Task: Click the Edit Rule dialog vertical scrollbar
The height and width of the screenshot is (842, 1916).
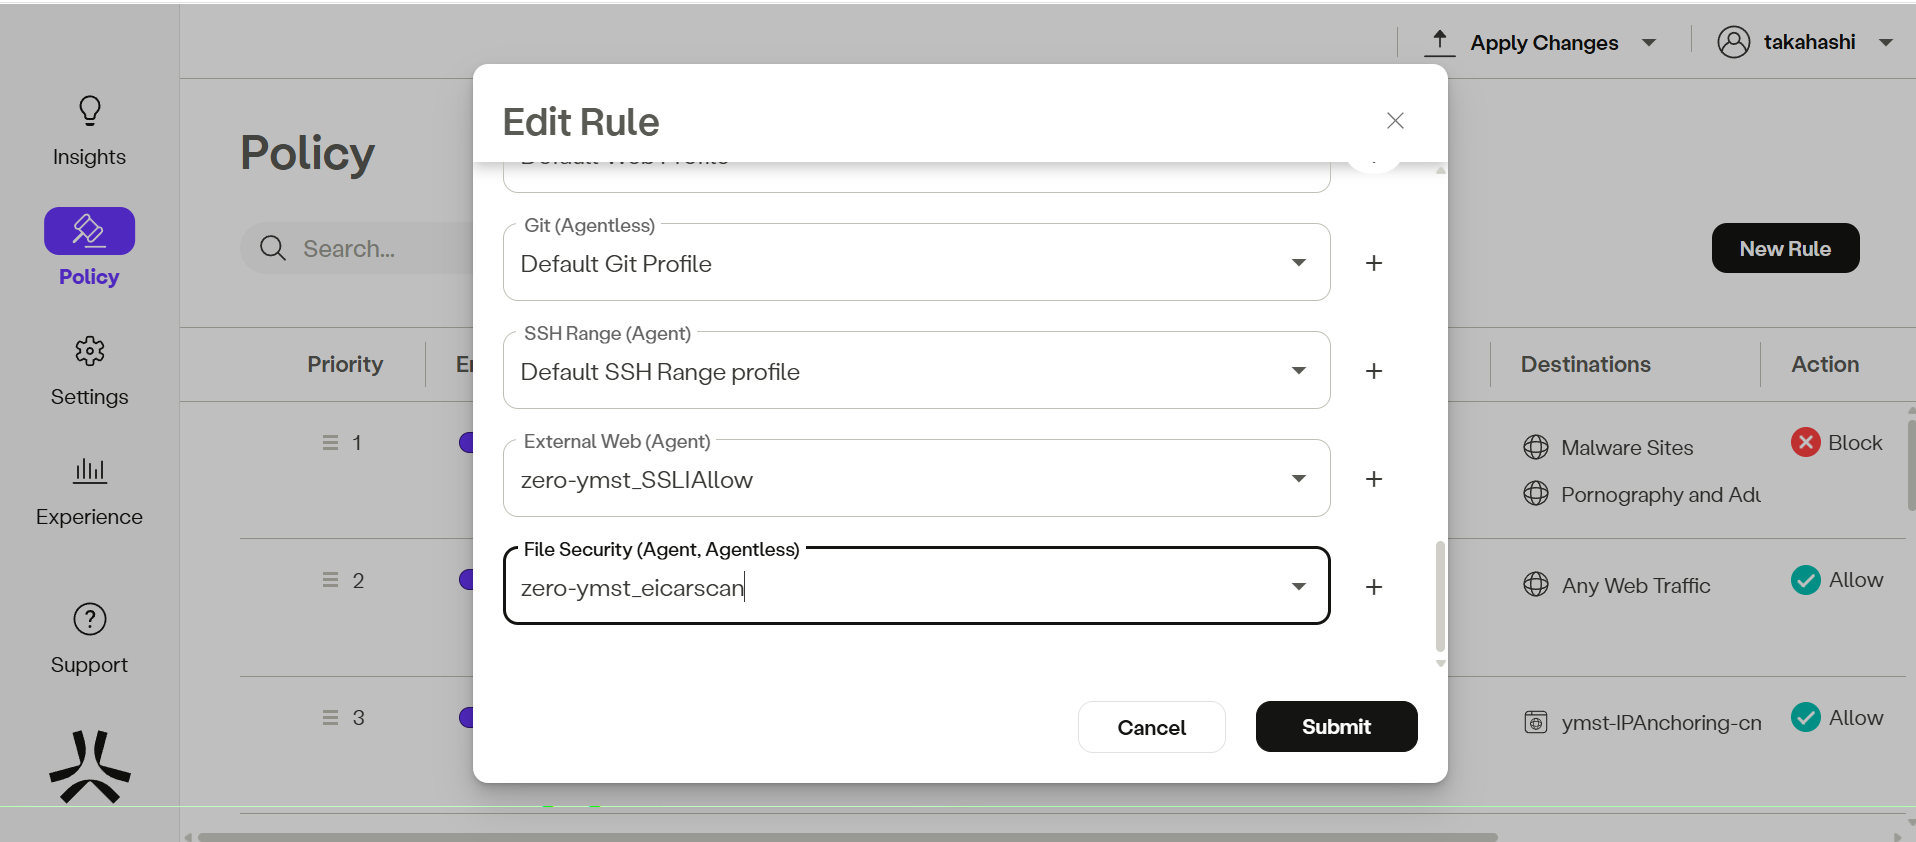Action: (1440, 596)
